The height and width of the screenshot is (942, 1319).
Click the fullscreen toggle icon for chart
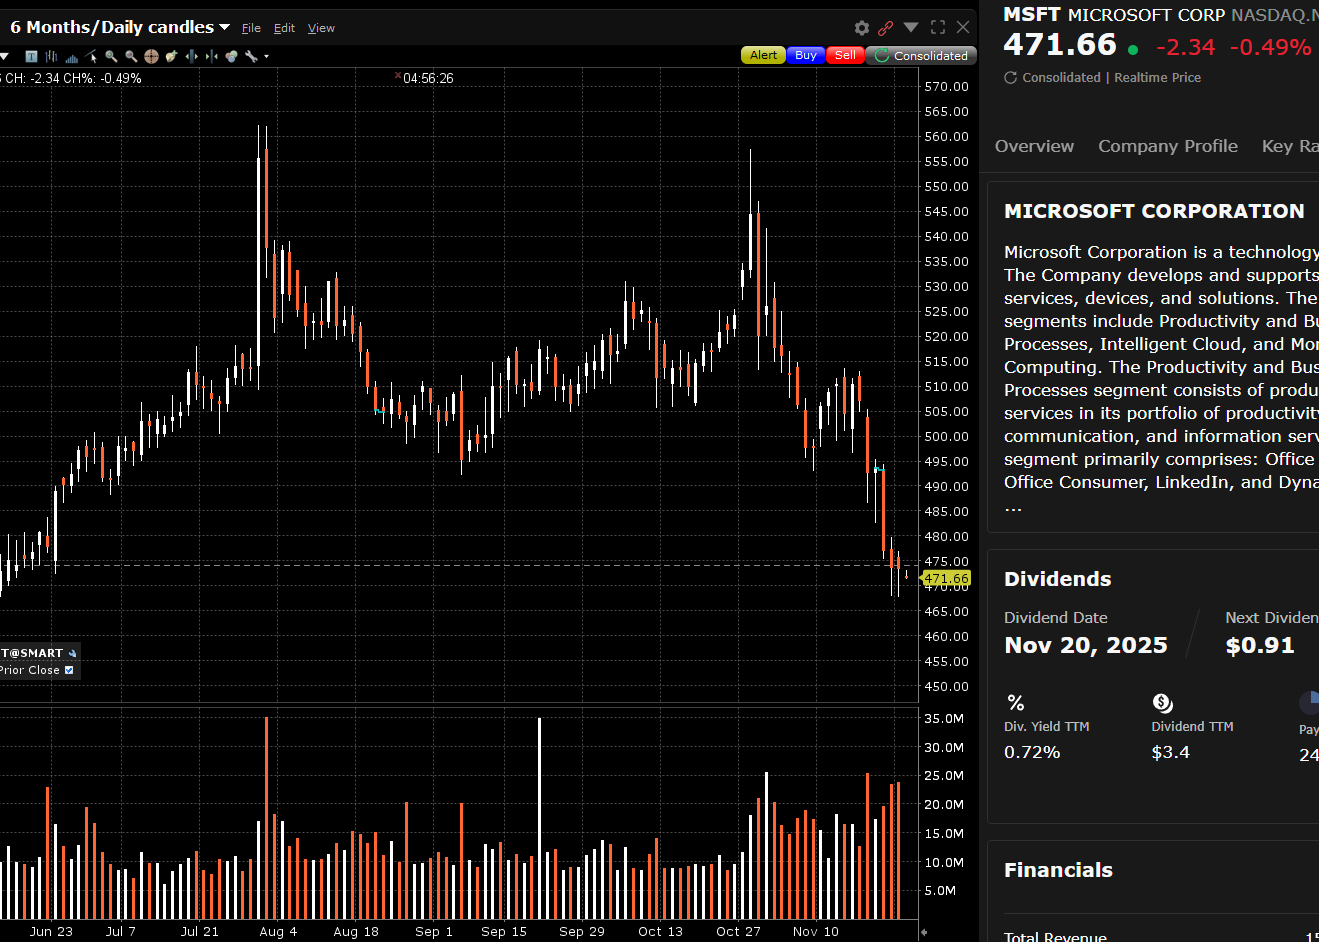tap(938, 28)
